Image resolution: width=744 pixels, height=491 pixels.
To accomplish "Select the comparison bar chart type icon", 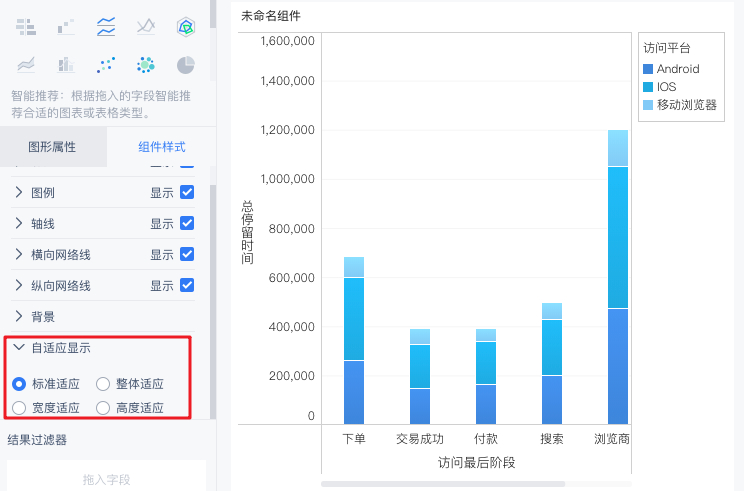I will point(26,27).
